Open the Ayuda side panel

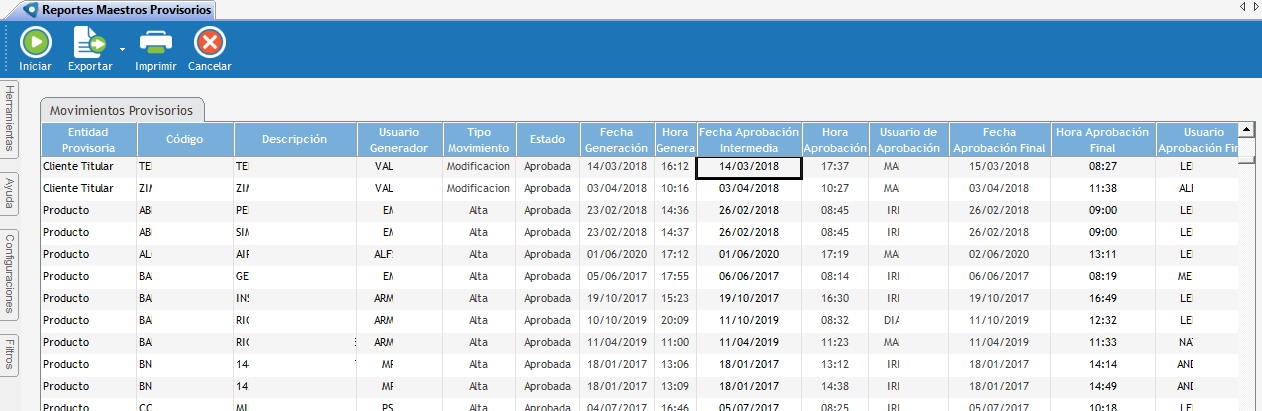(9, 192)
